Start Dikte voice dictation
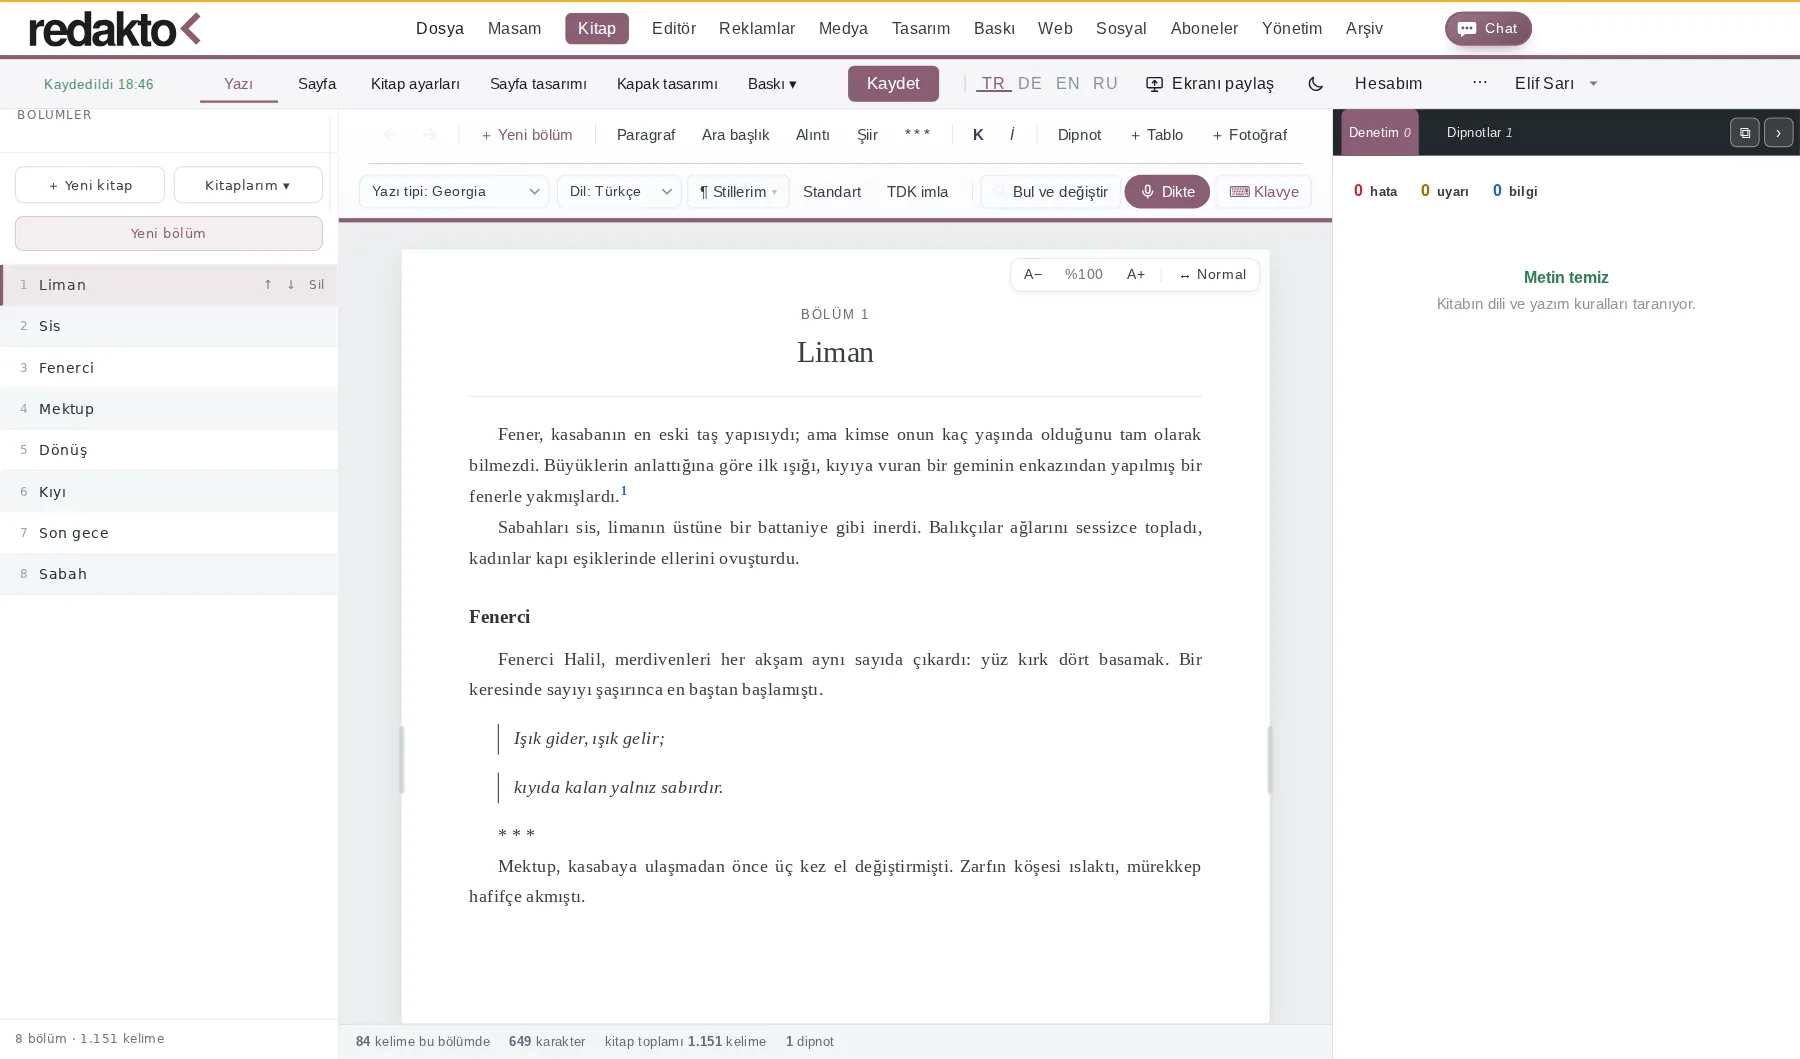 pos(1167,192)
